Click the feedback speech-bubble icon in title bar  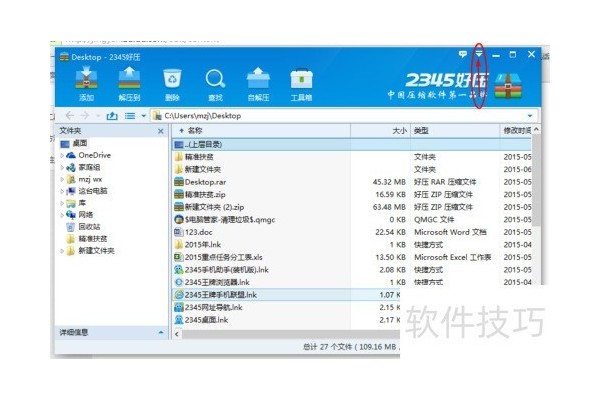(x=463, y=54)
